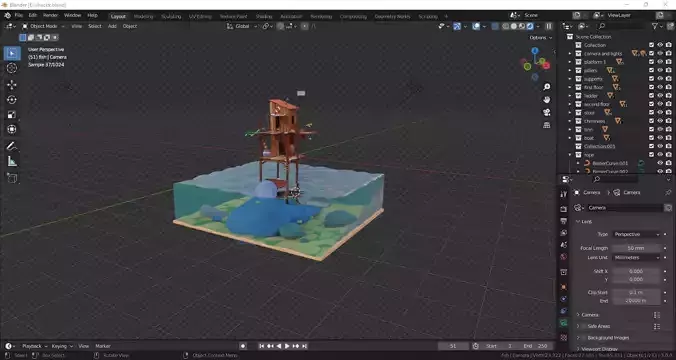Switch to the Geometry Nodes workspace tab

[x=392, y=16]
